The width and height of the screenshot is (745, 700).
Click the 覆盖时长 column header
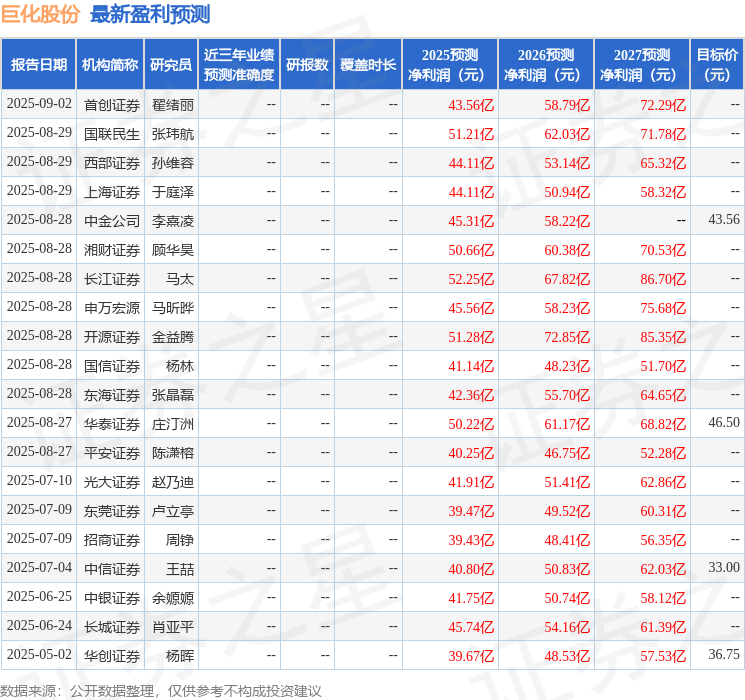click(368, 65)
